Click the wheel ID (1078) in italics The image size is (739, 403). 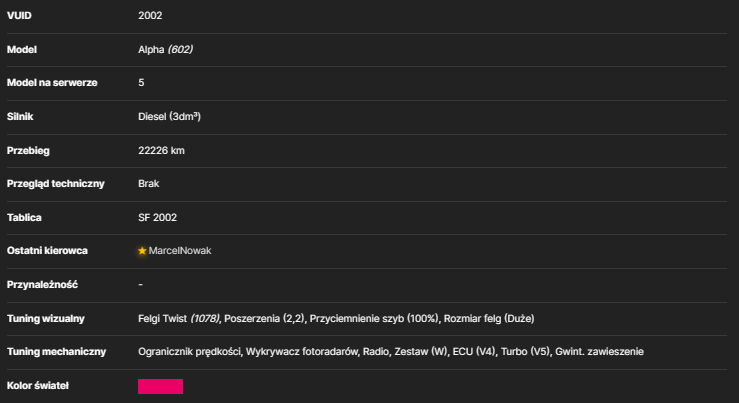click(x=205, y=319)
